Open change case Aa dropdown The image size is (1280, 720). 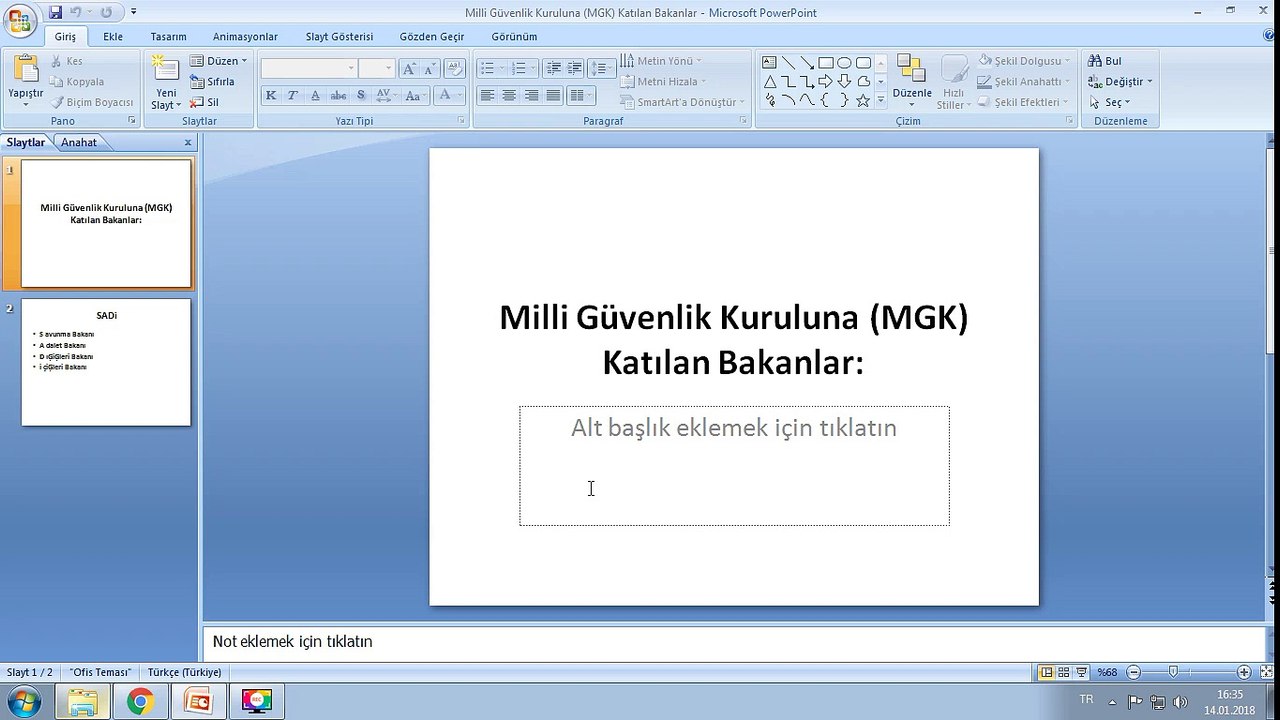tap(415, 95)
